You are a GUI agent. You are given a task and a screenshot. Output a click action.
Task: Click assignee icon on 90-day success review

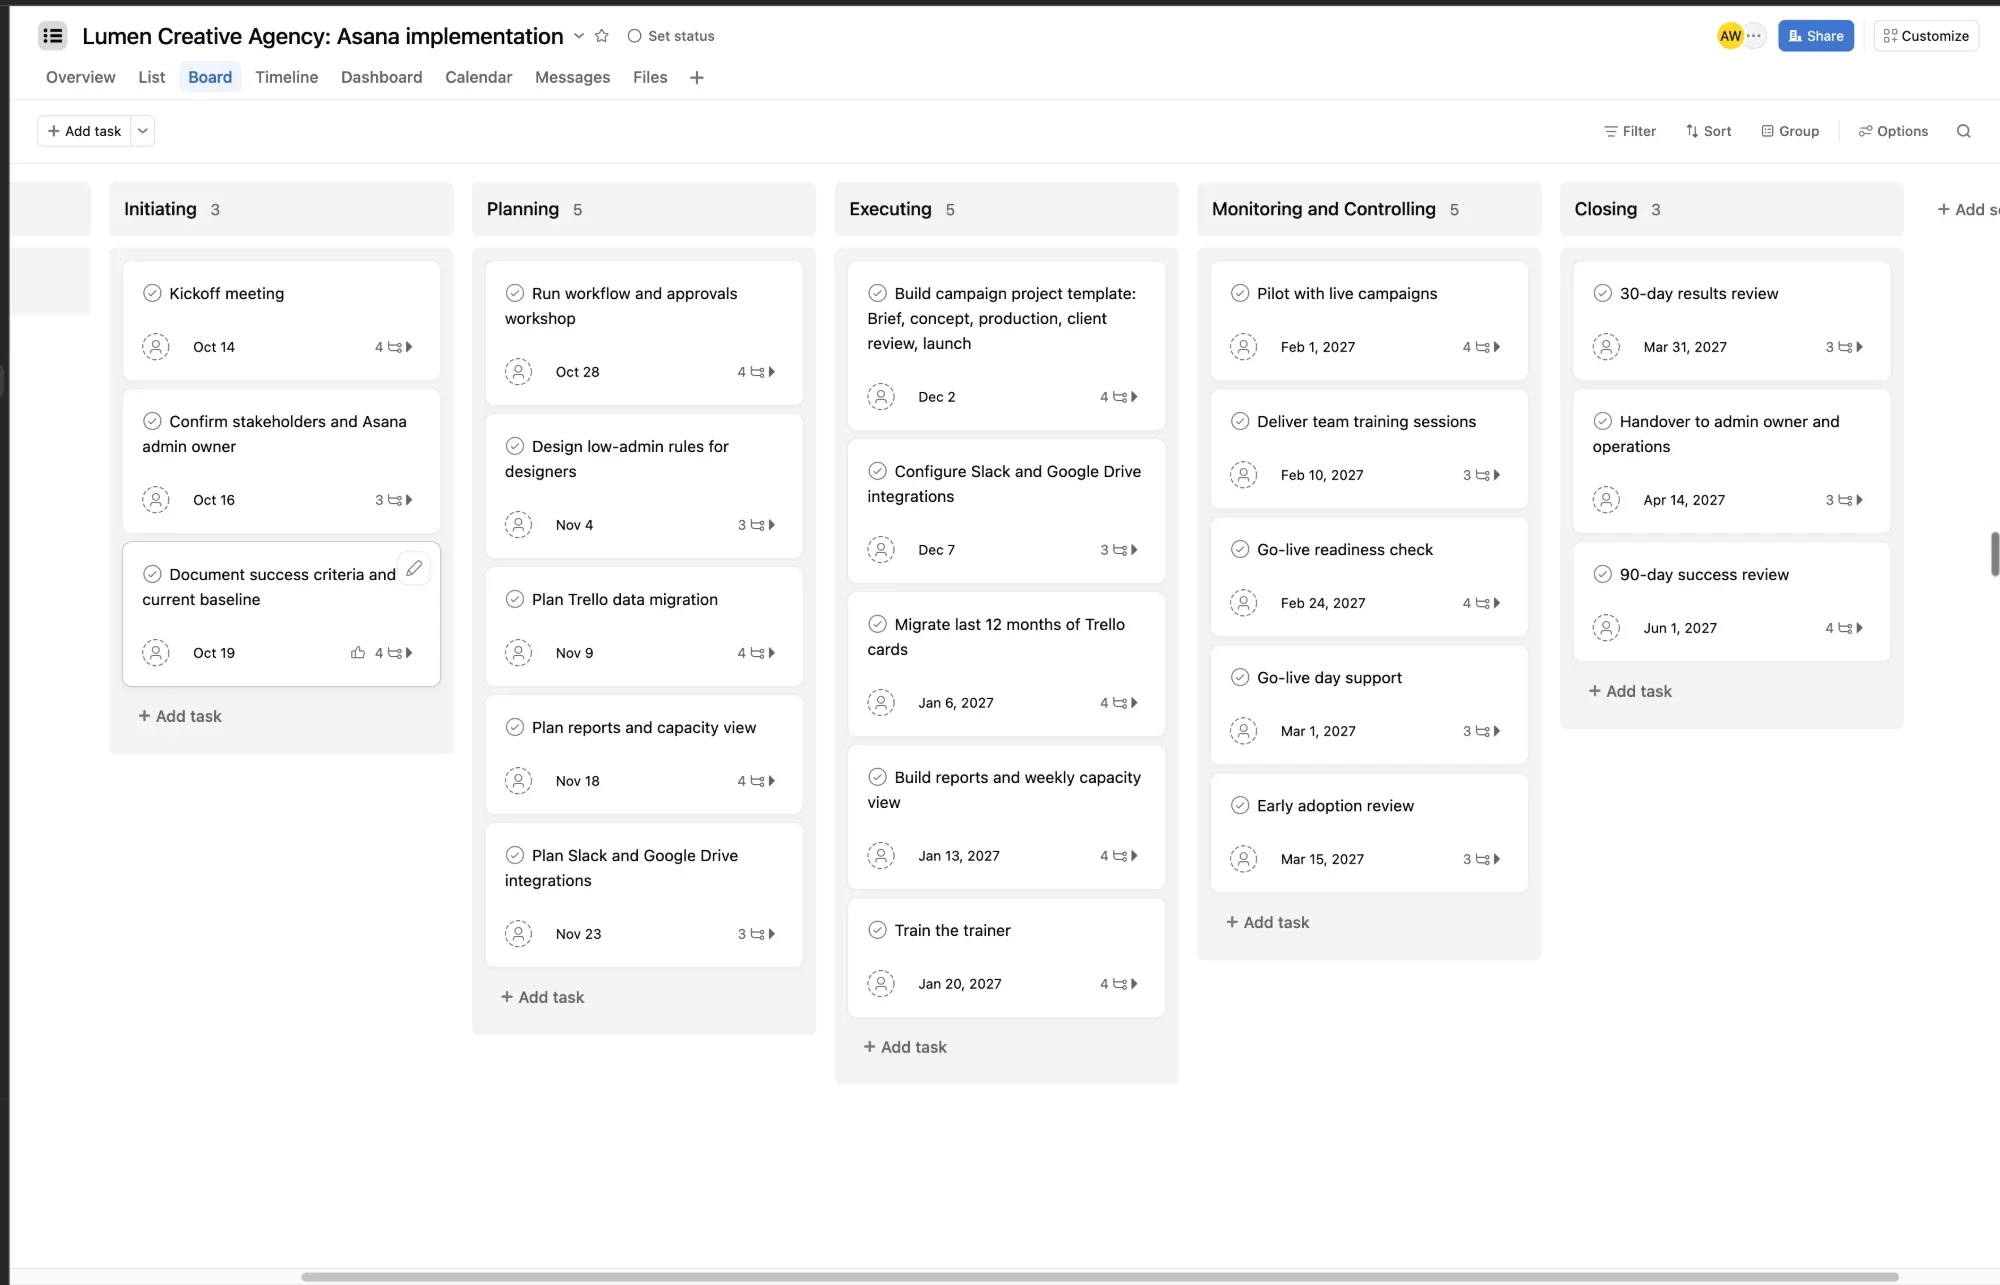1606,628
